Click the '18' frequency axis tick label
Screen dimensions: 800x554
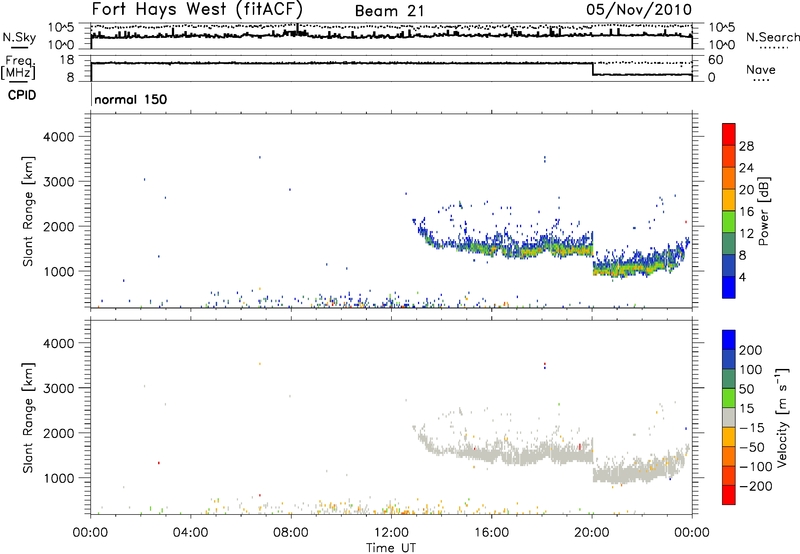pos(66,60)
